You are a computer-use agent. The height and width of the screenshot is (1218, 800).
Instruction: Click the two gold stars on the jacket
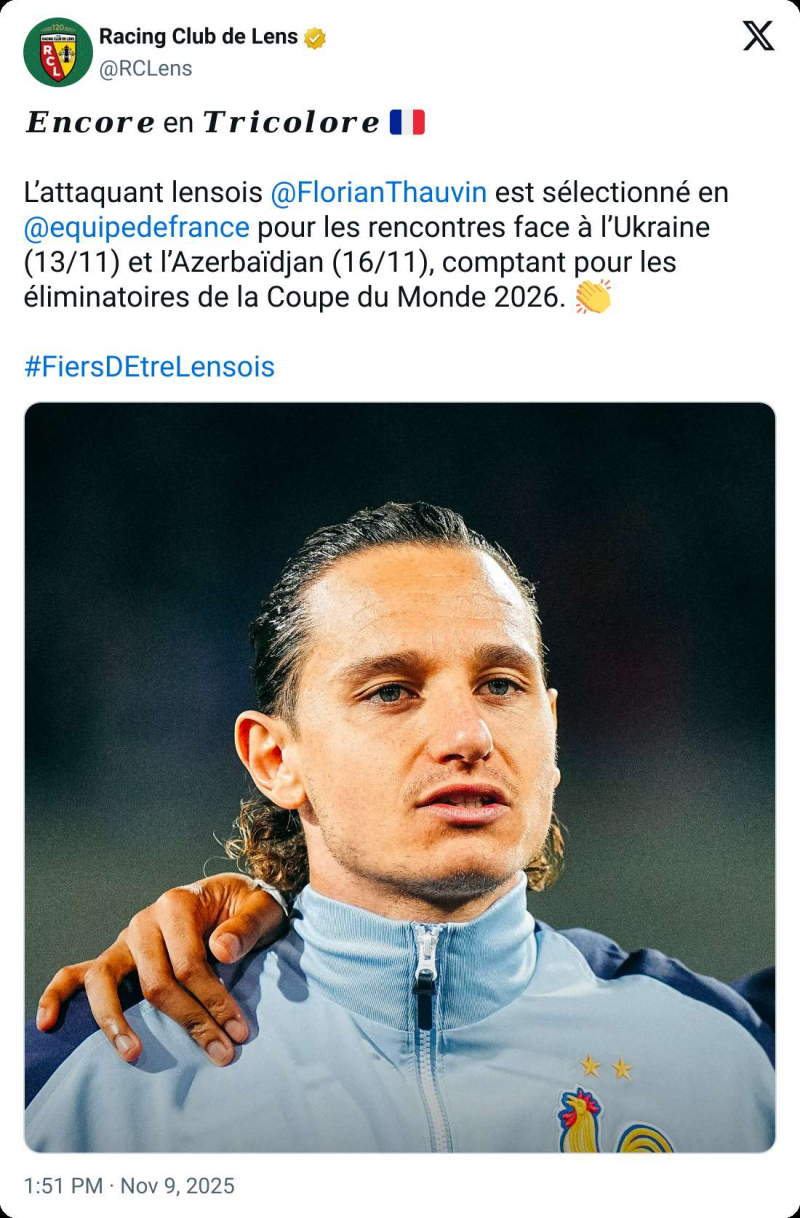(606, 1067)
